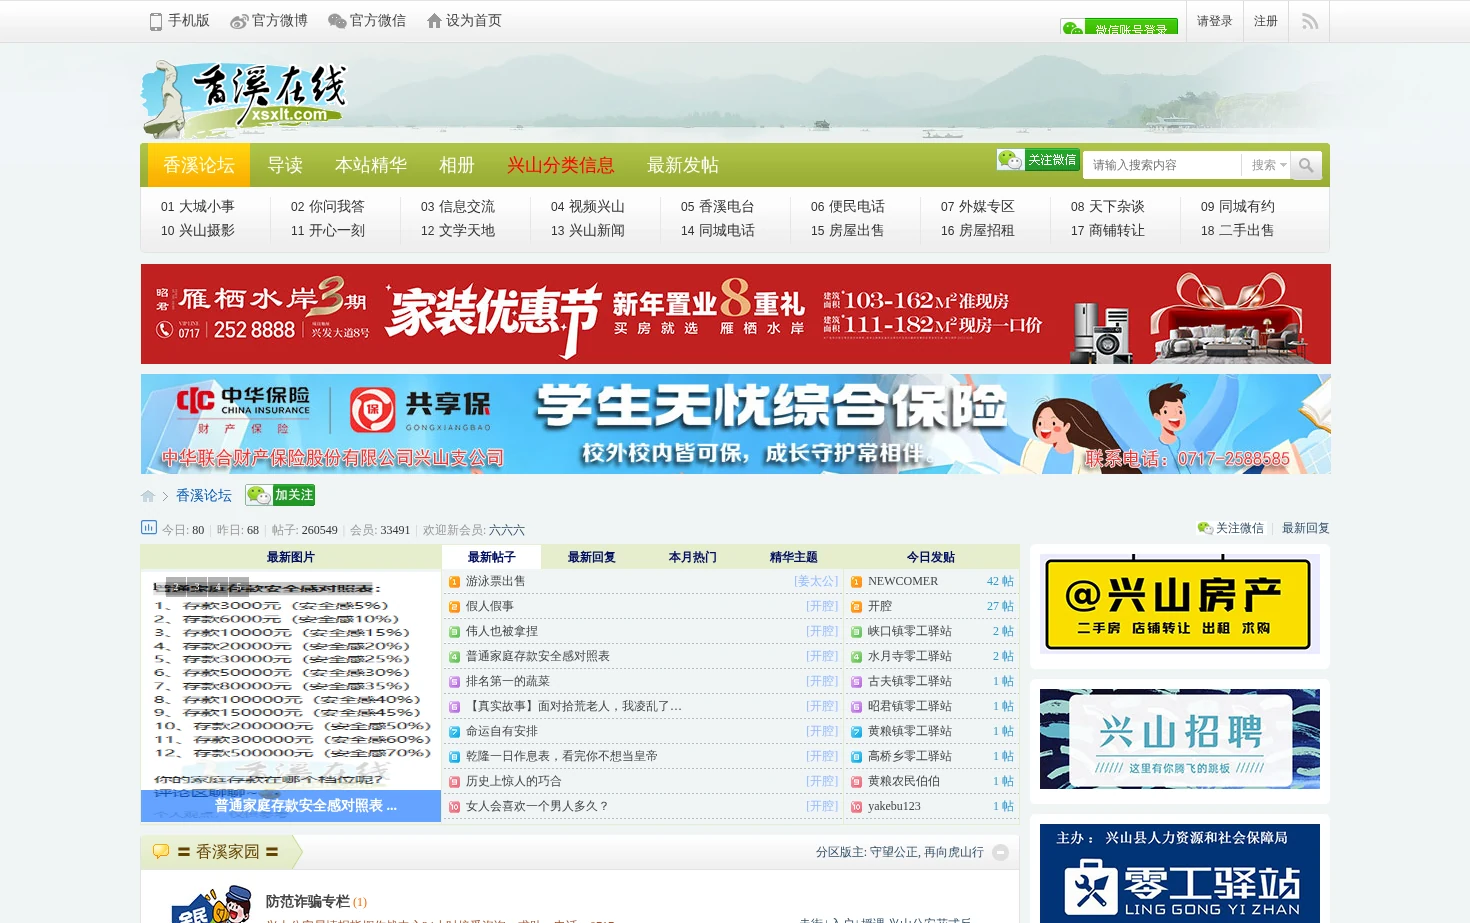Open the 相册 navigation tab
The image size is (1470, 923).
click(x=457, y=165)
